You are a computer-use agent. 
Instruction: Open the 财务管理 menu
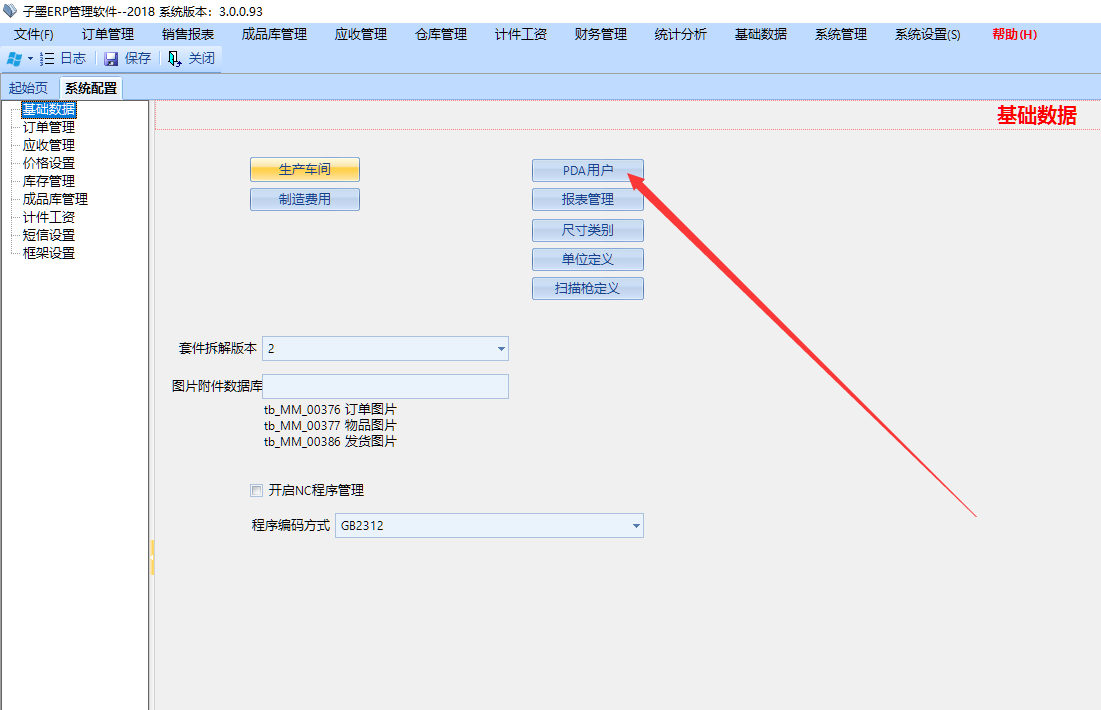coord(600,34)
